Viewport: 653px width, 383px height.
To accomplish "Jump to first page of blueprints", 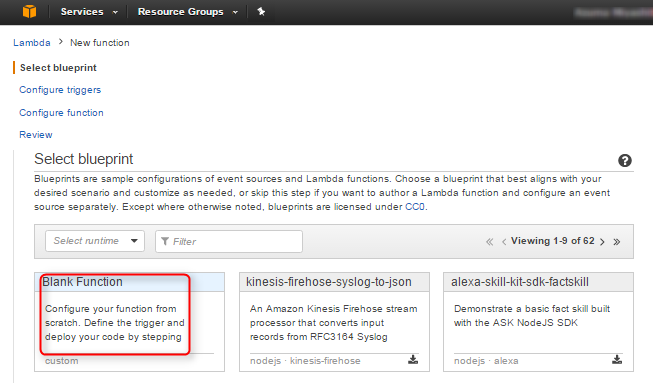I will pos(490,241).
